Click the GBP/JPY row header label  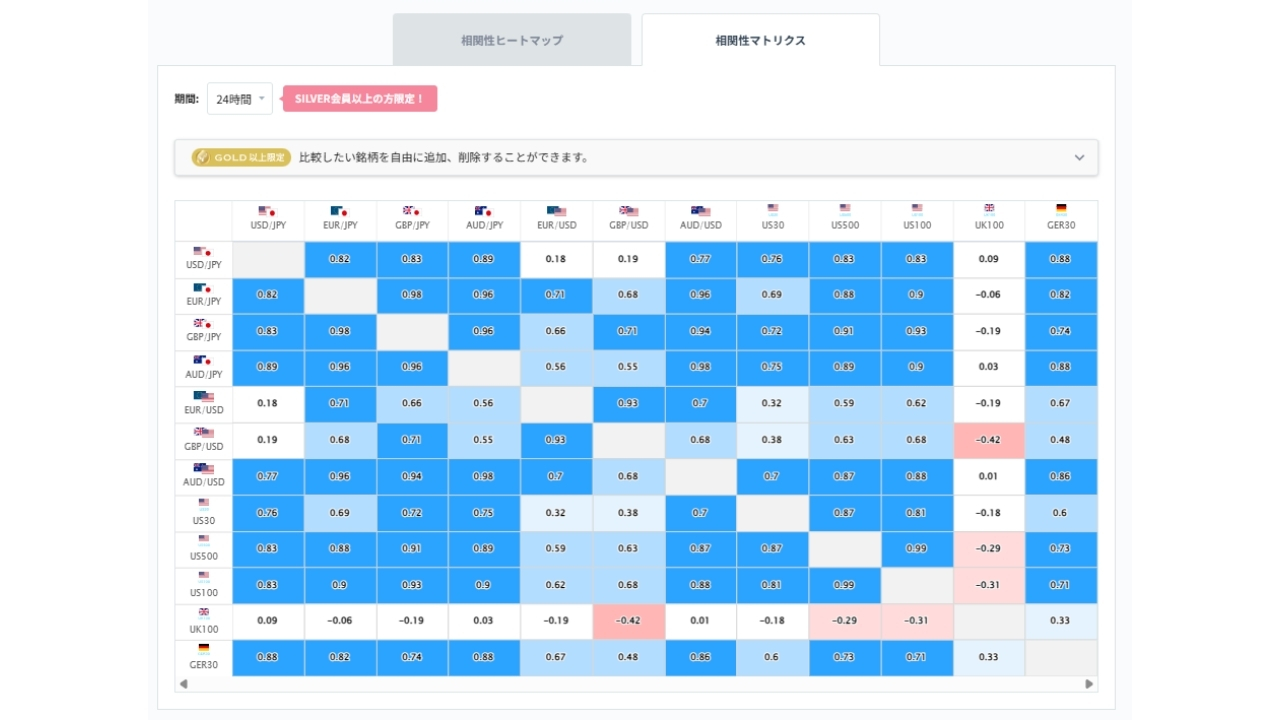[x=204, y=338]
